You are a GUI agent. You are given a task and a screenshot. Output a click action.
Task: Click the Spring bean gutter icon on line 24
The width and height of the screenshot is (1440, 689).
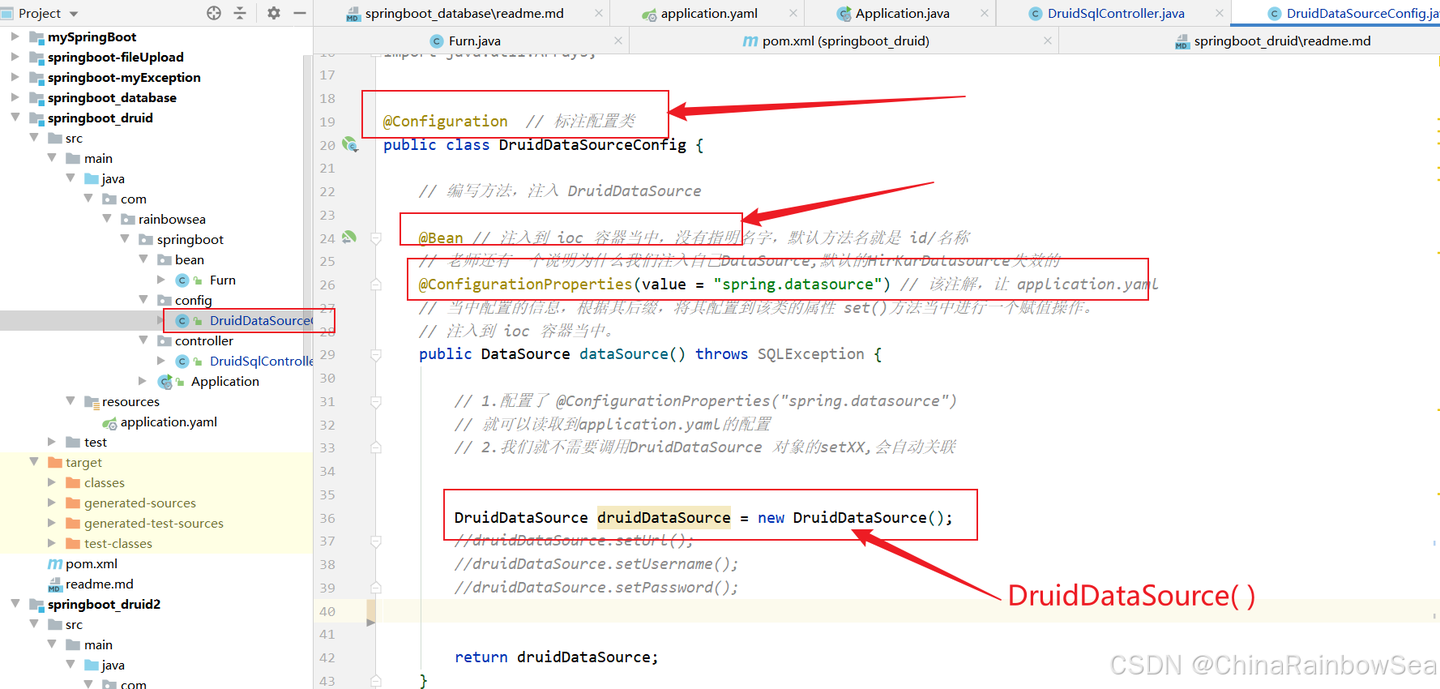tap(348, 237)
